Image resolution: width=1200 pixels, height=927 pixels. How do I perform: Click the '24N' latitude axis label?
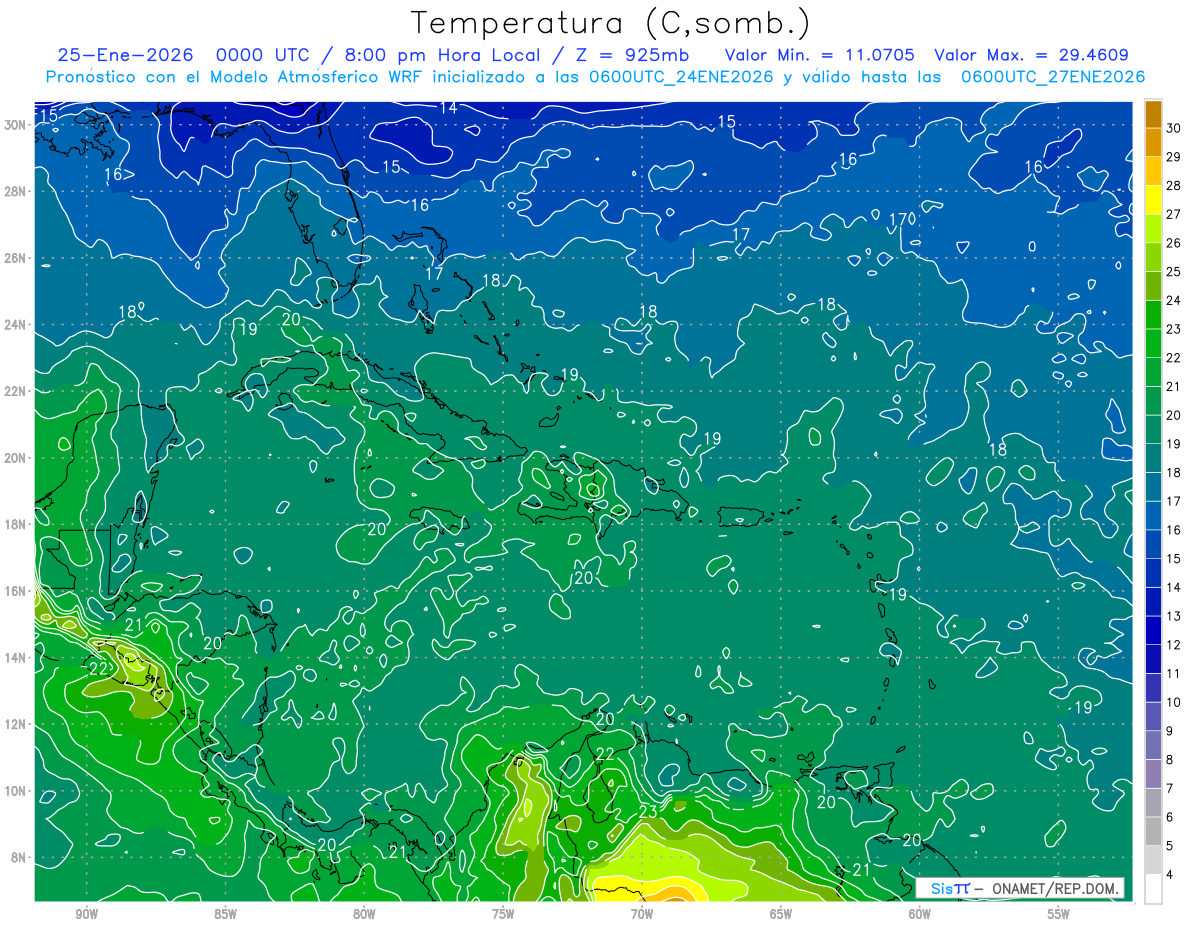(x=15, y=325)
